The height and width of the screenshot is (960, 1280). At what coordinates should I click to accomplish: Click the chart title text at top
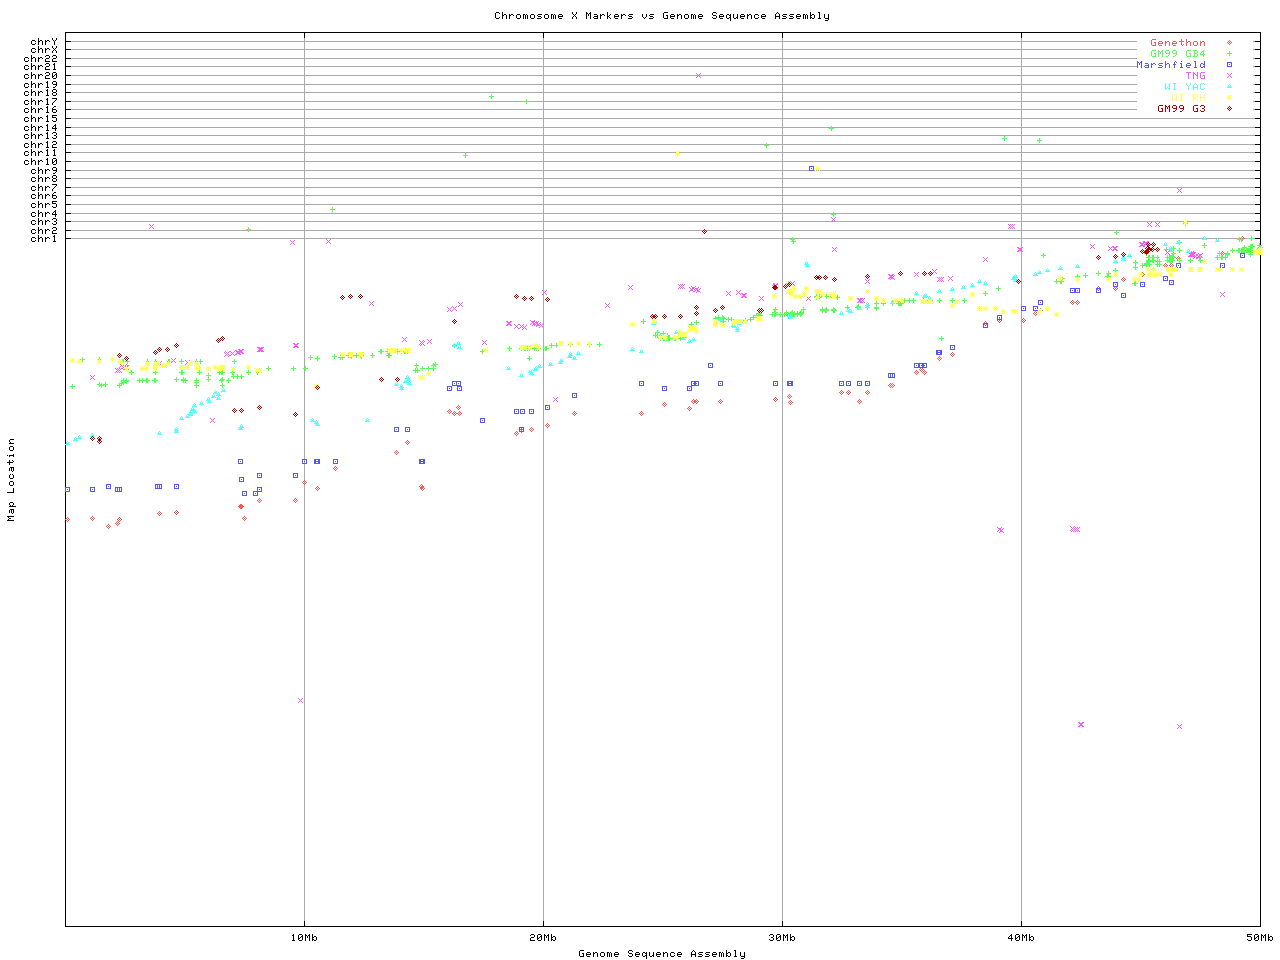point(661,16)
